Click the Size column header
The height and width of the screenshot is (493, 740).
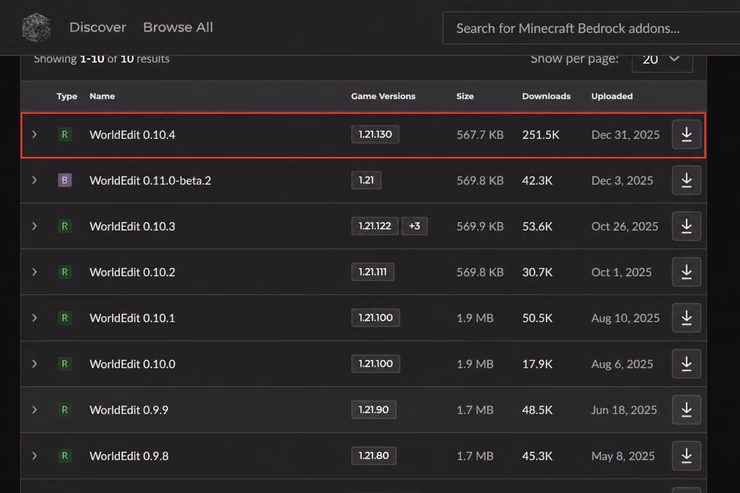(465, 96)
